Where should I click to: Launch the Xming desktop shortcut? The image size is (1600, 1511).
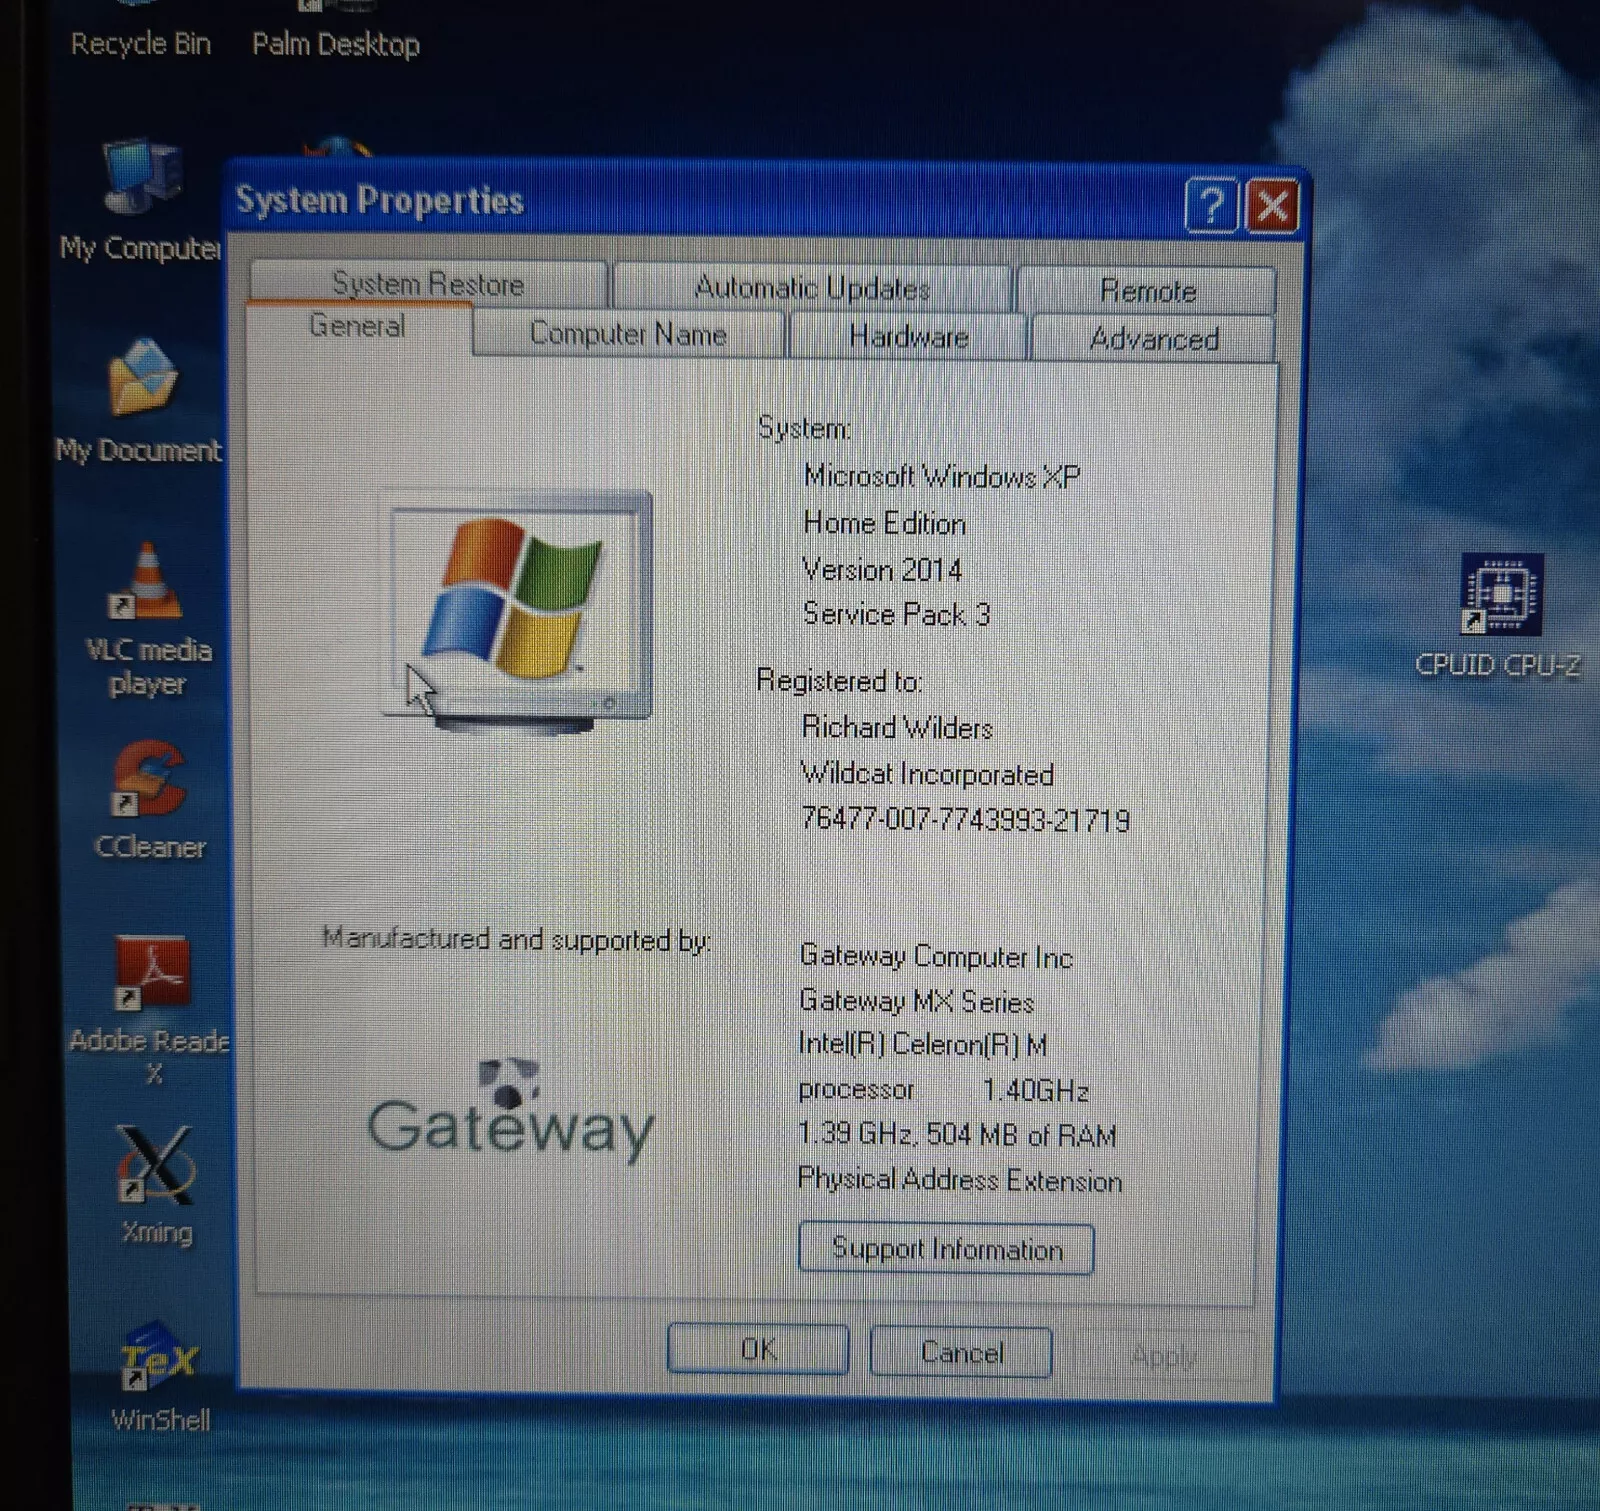coord(155,1167)
